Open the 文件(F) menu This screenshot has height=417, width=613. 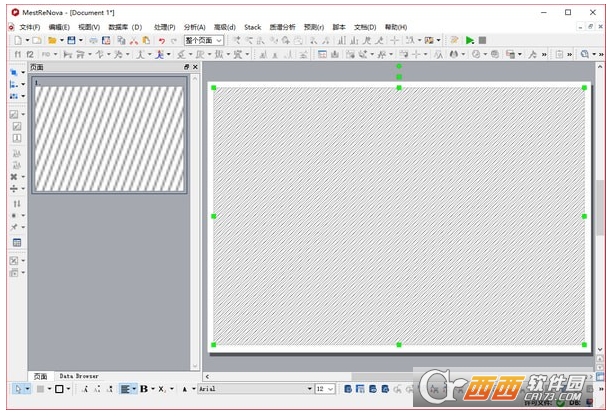(30, 27)
